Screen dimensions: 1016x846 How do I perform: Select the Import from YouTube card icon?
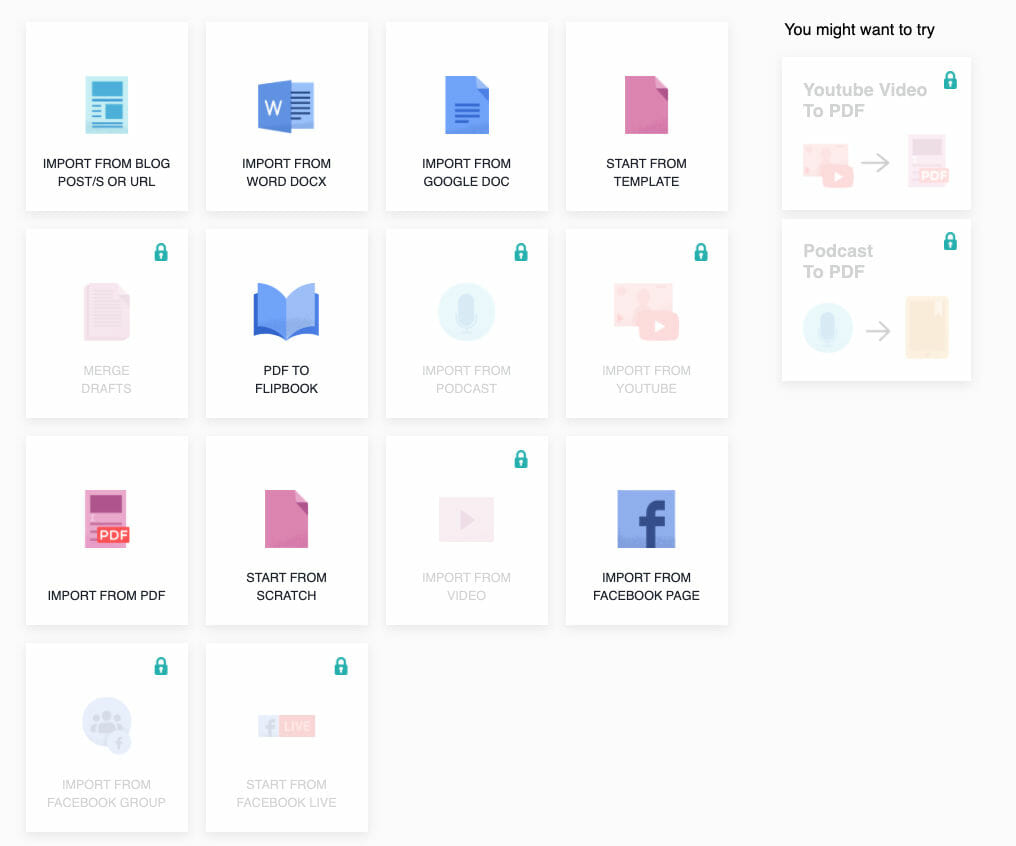click(x=647, y=311)
